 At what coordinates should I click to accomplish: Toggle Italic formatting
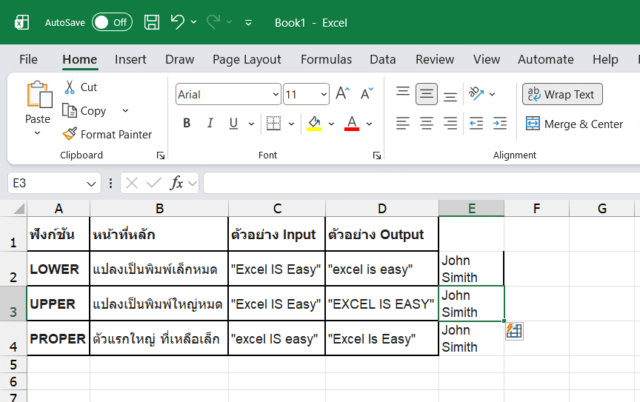(x=210, y=123)
